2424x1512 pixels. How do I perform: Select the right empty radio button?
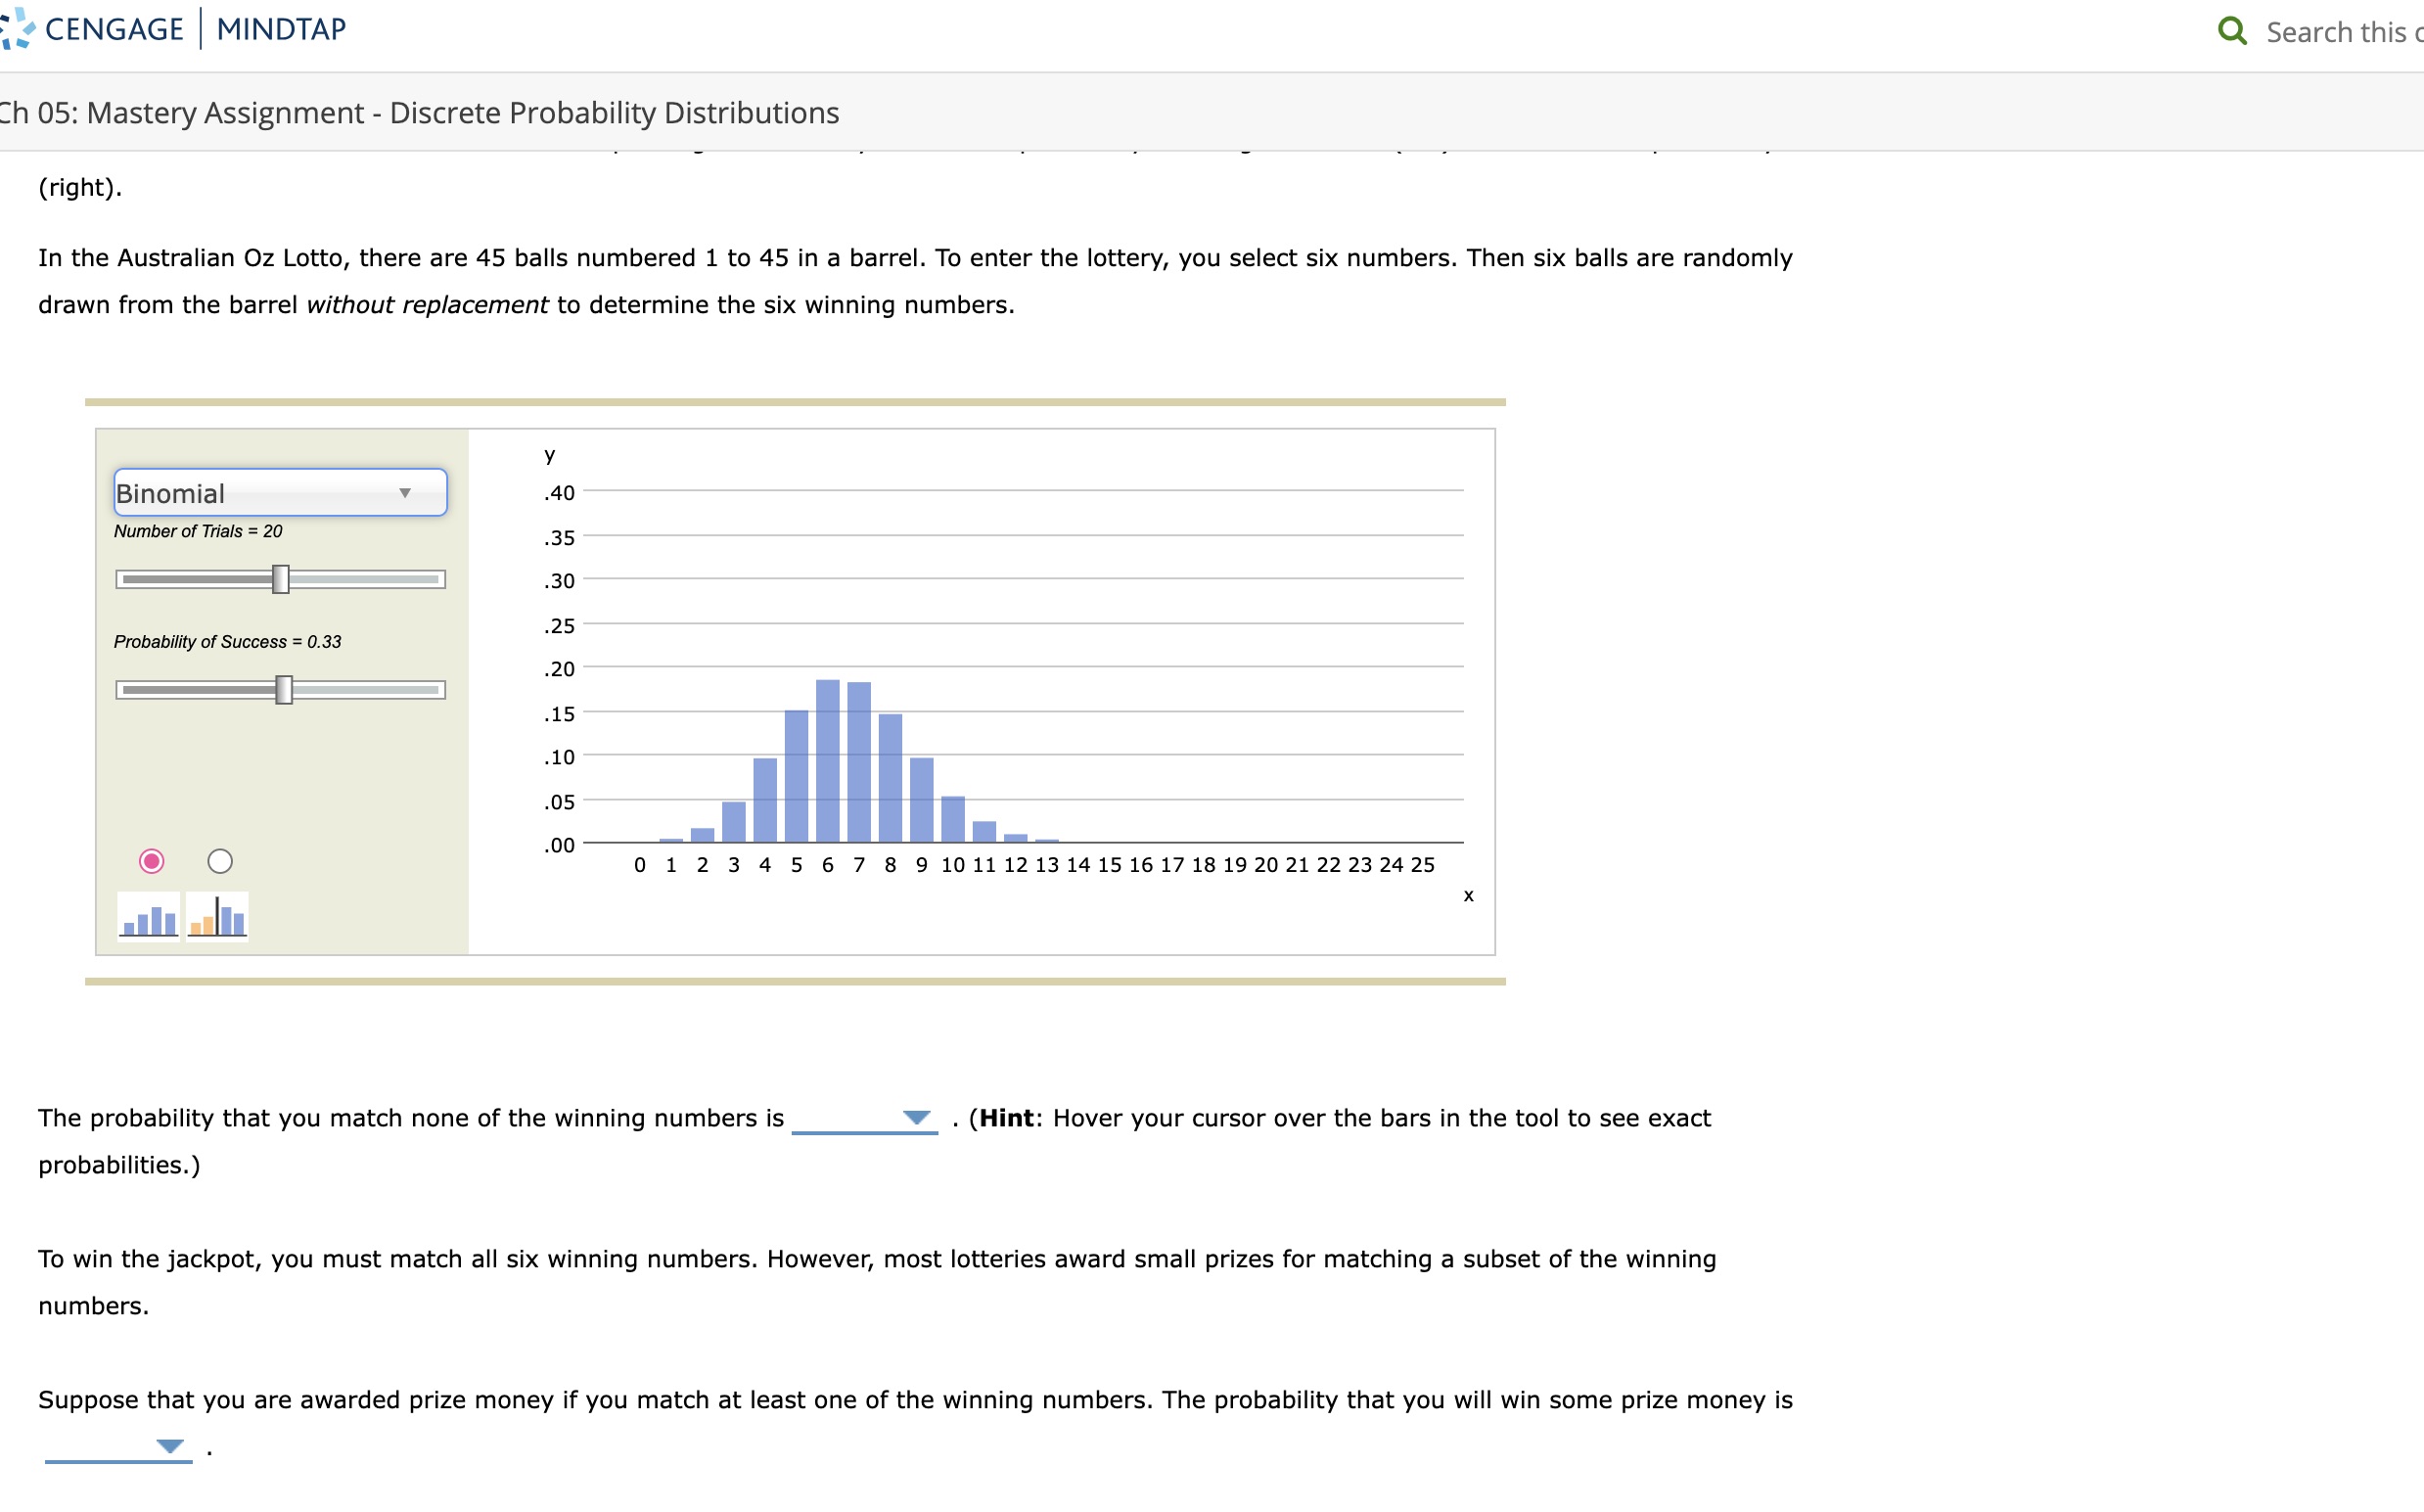[219, 860]
